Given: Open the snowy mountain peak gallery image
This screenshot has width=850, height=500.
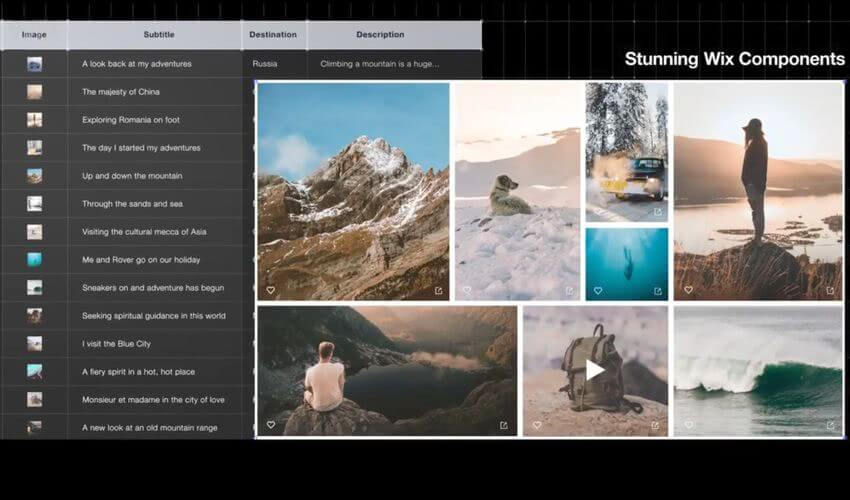Looking at the screenshot, I should 353,191.
